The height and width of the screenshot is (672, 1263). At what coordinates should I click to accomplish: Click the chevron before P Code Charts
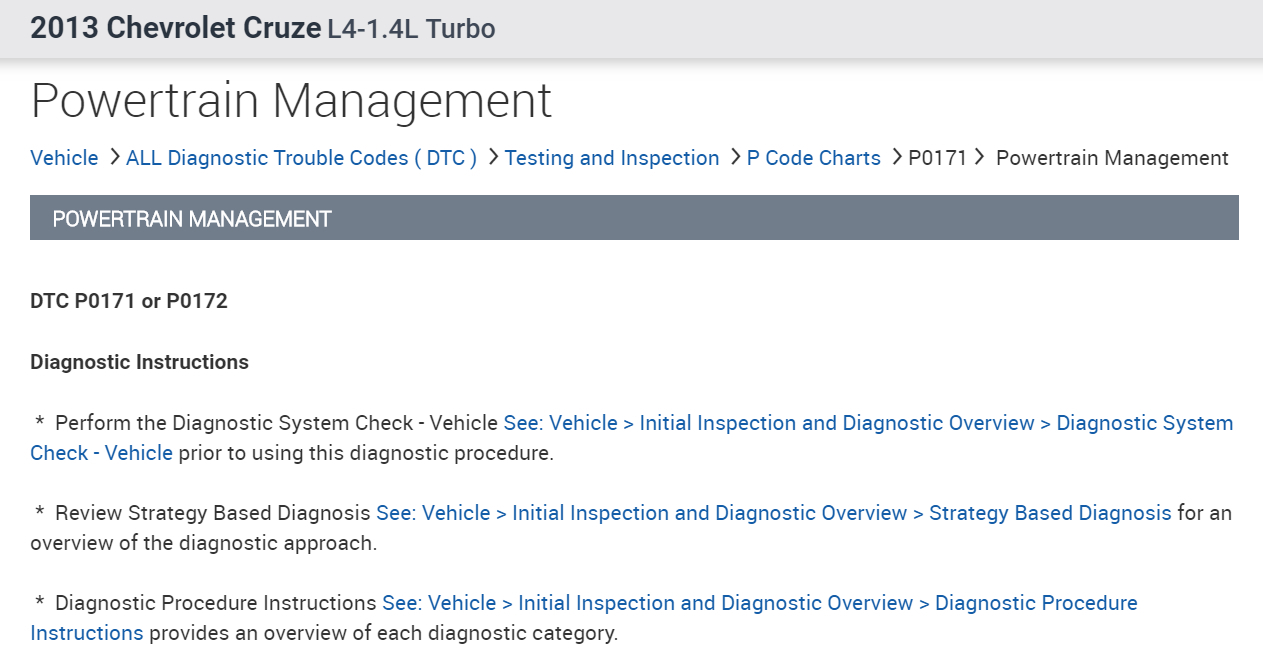[736, 157]
